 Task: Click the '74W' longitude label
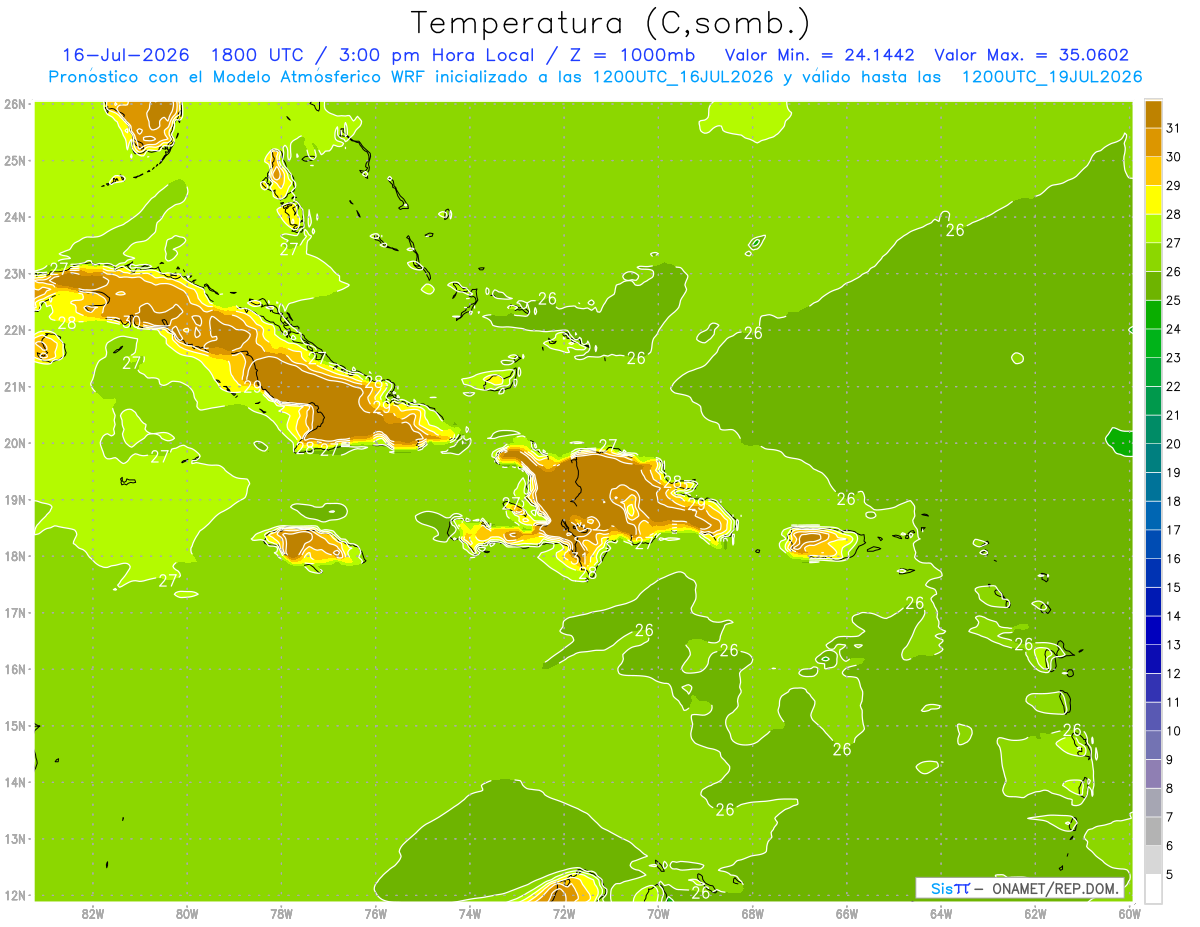pos(470,913)
